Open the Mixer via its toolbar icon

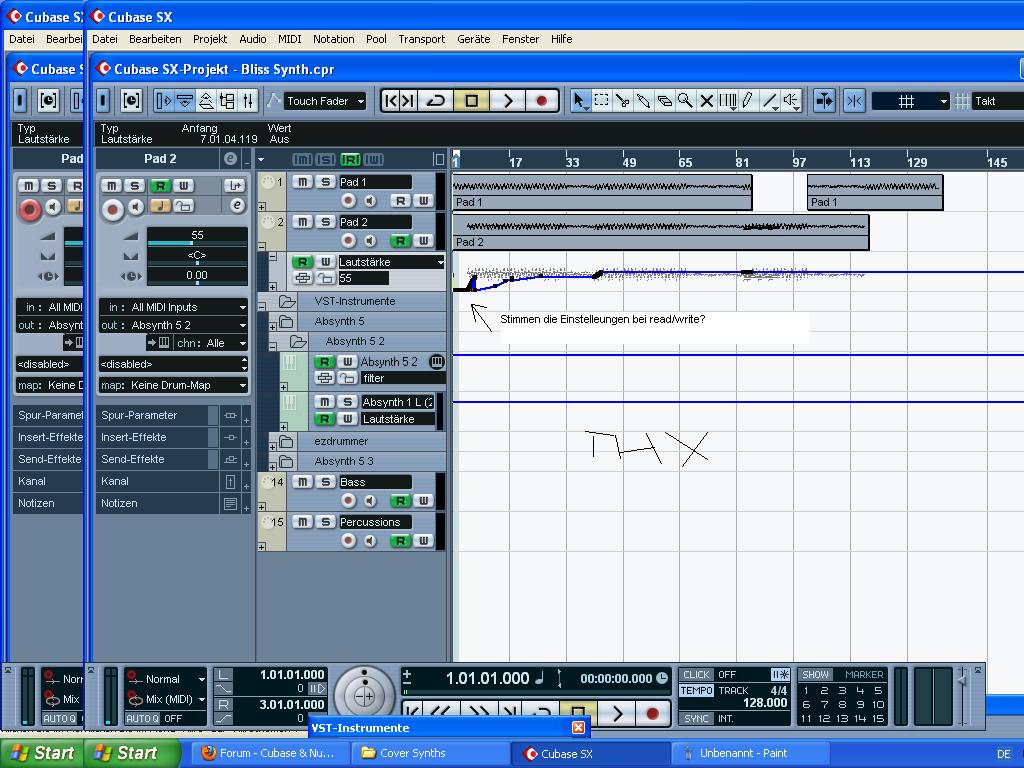coord(248,101)
